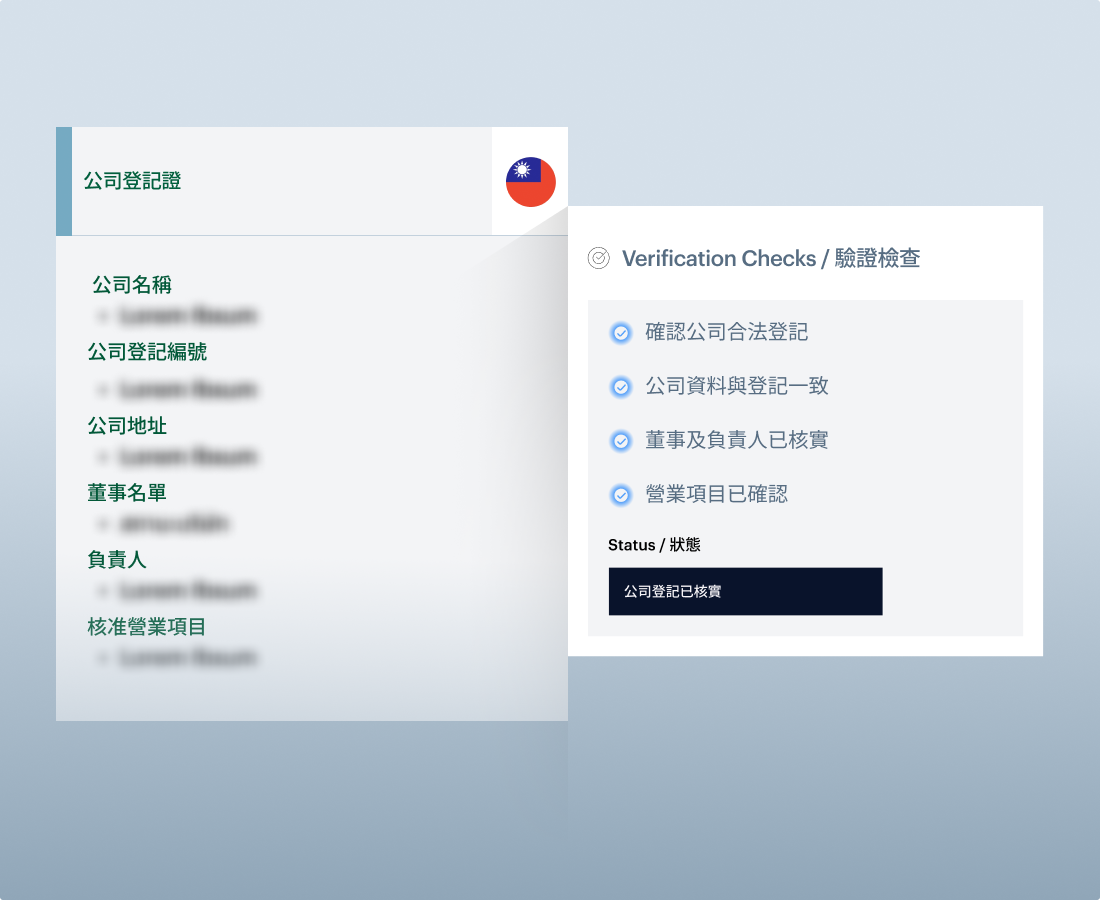The height and width of the screenshot is (900, 1100).
Task: Toggle the checkmark for 營業項目已確認
Action: pos(621,495)
